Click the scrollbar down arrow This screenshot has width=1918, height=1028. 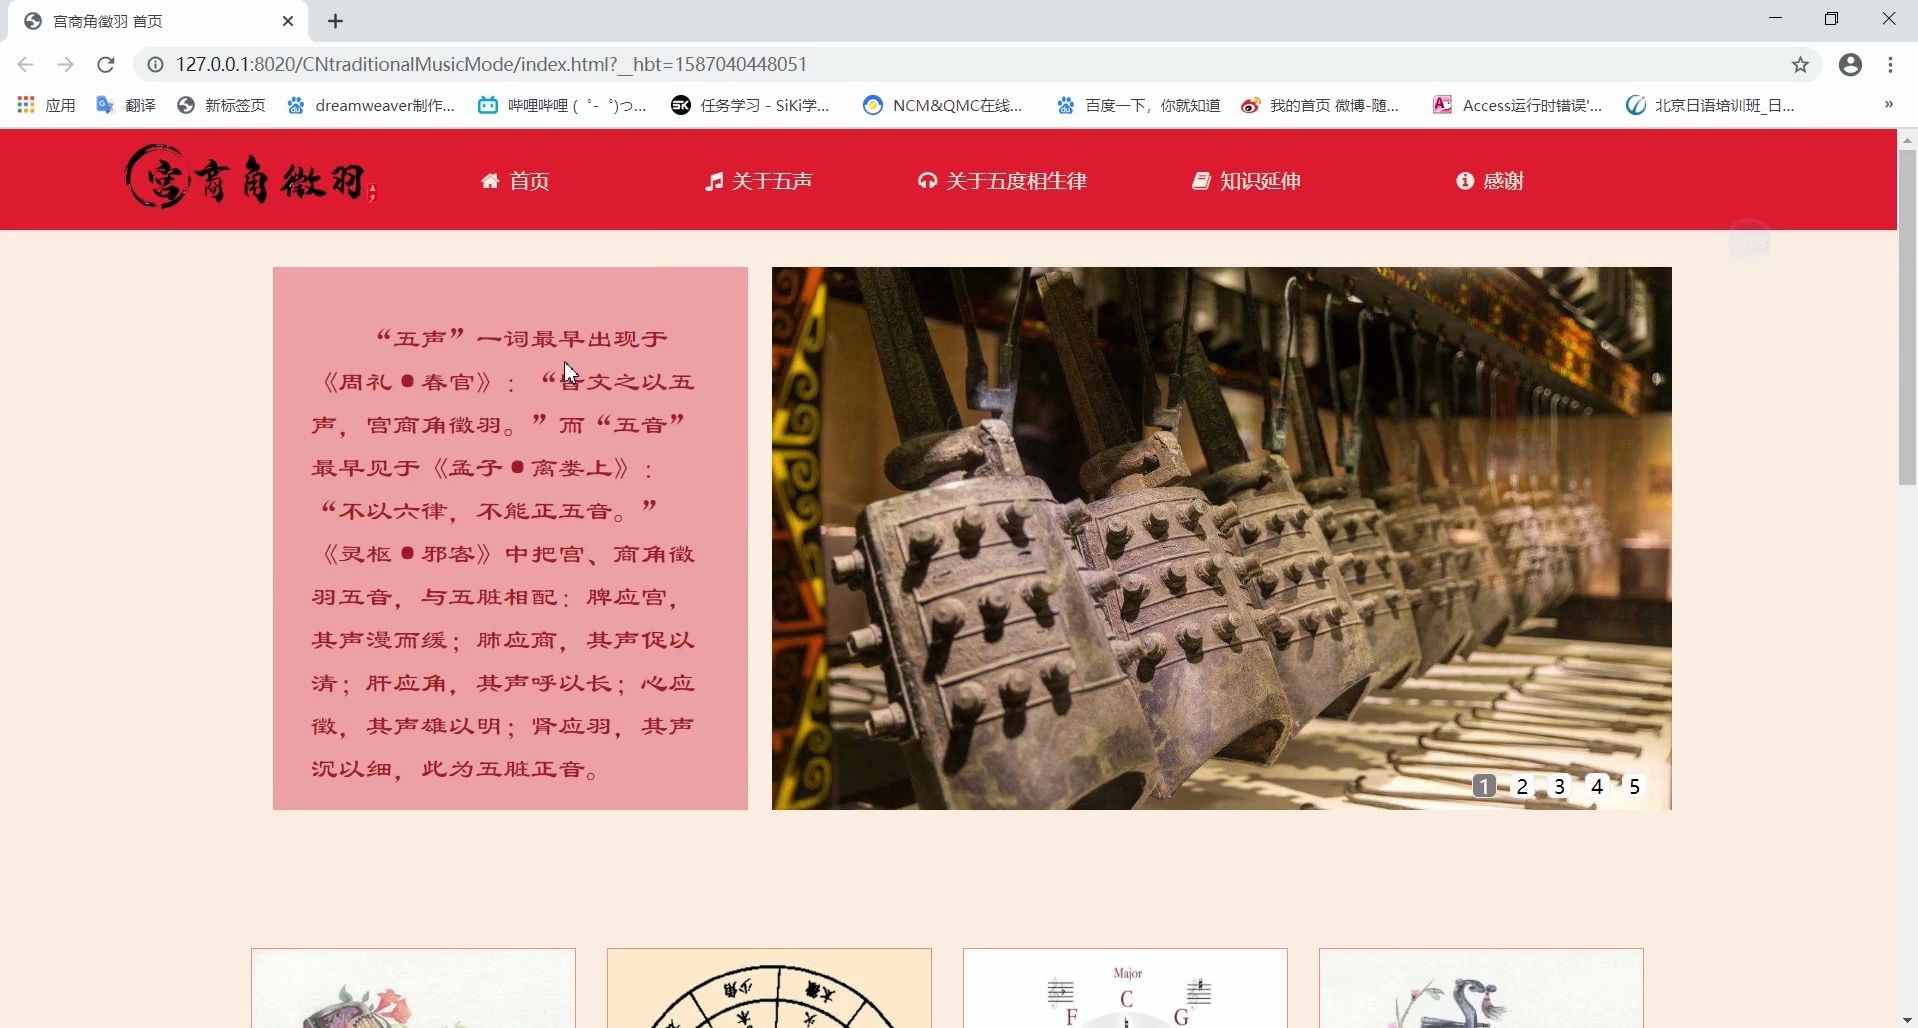pyautogui.click(x=1907, y=1019)
